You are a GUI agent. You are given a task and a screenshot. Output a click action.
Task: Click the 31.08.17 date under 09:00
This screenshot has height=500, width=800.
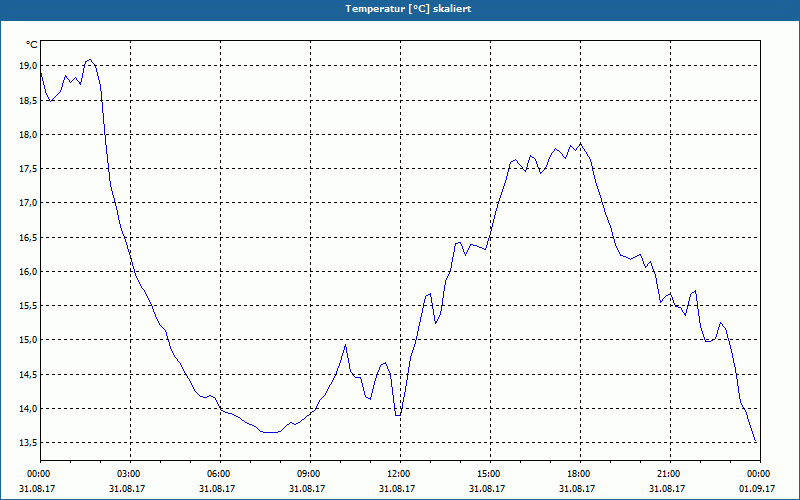[x=307, y=488]
